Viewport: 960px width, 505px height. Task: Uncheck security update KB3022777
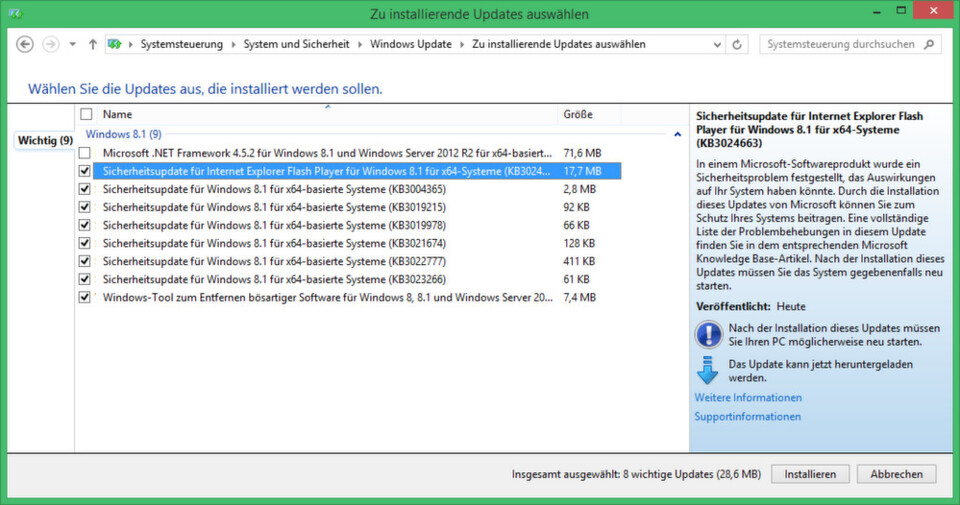tap(84, 261)
